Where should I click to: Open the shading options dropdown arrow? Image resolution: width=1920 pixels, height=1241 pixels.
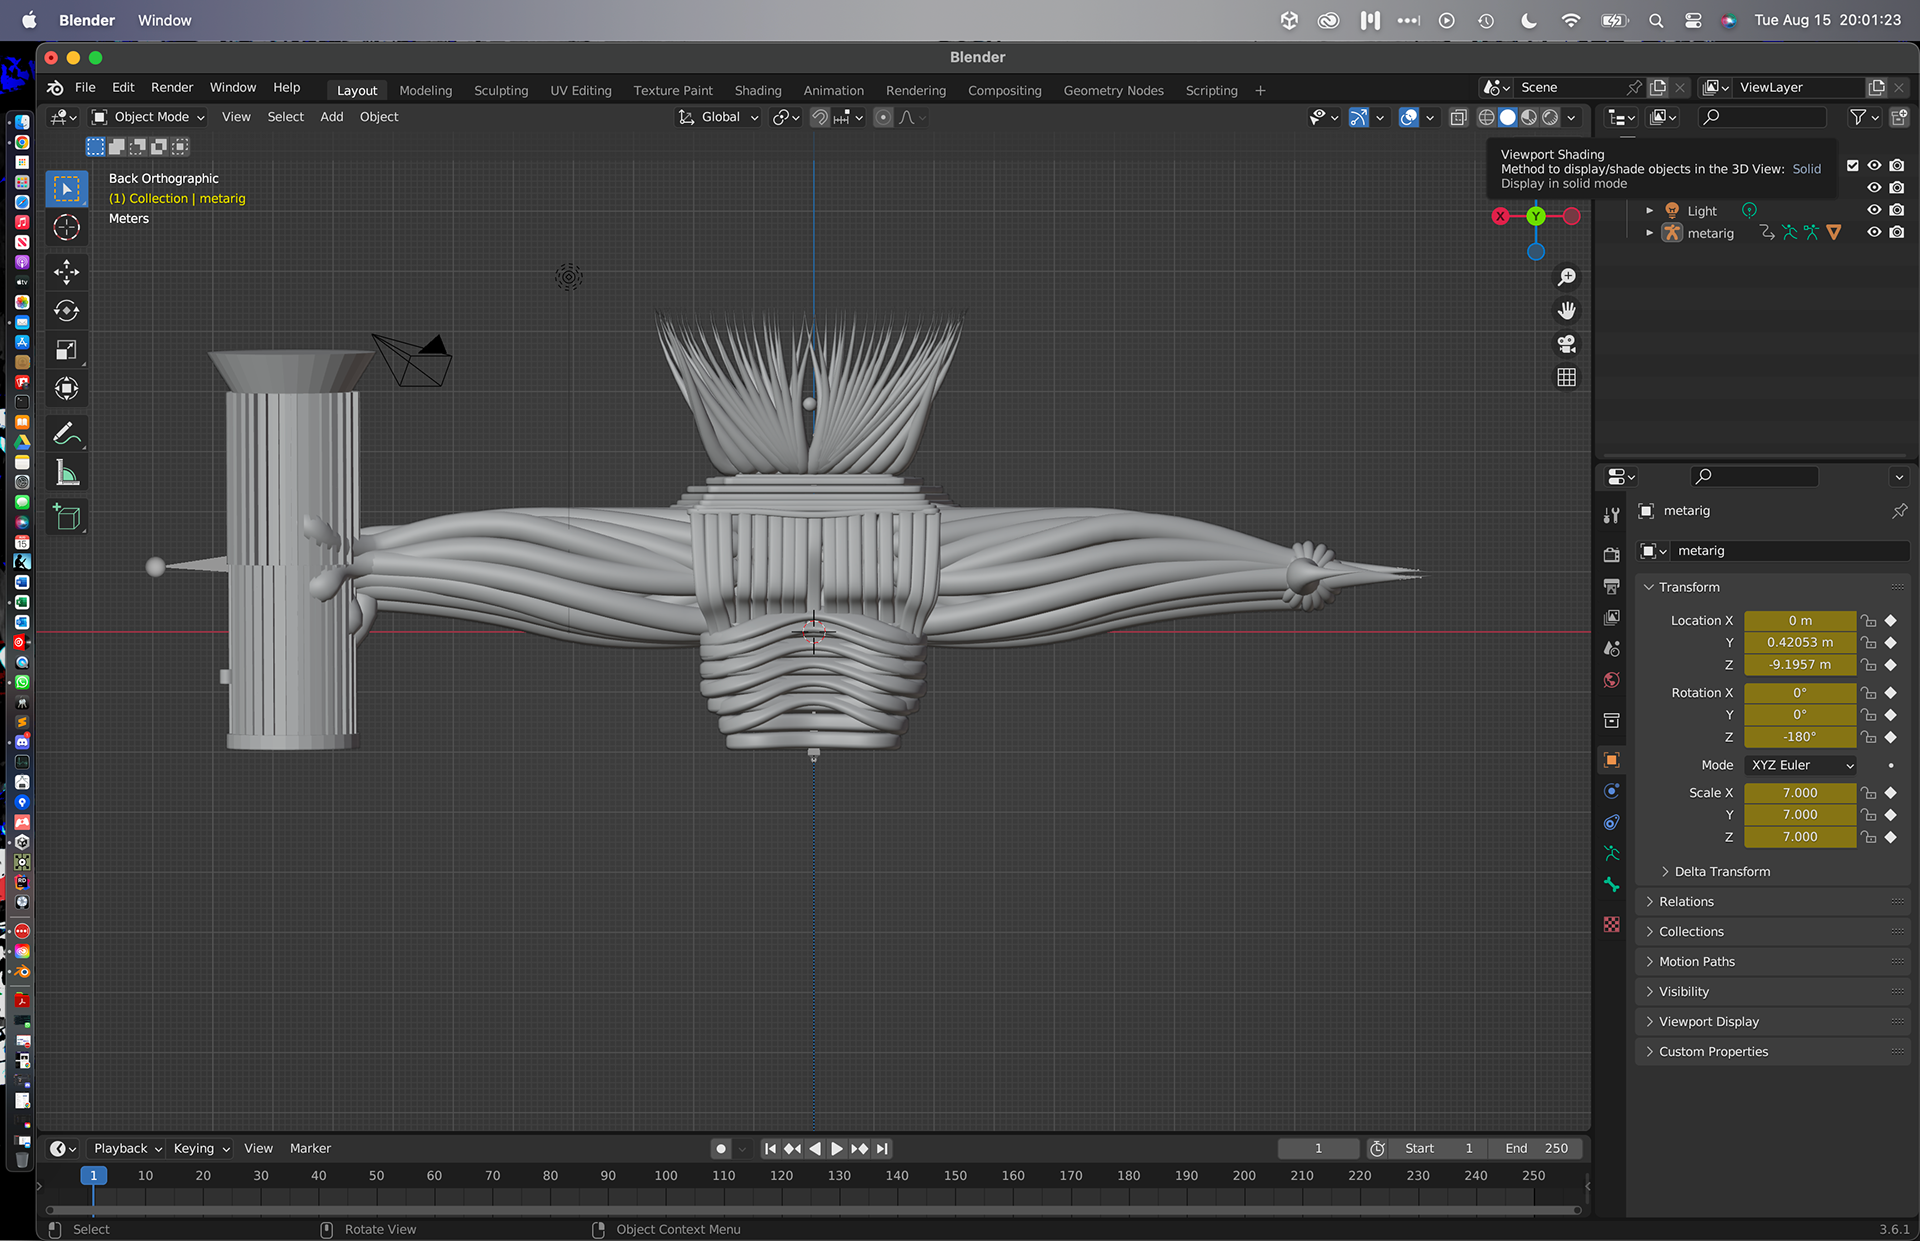click(1571, 117)
